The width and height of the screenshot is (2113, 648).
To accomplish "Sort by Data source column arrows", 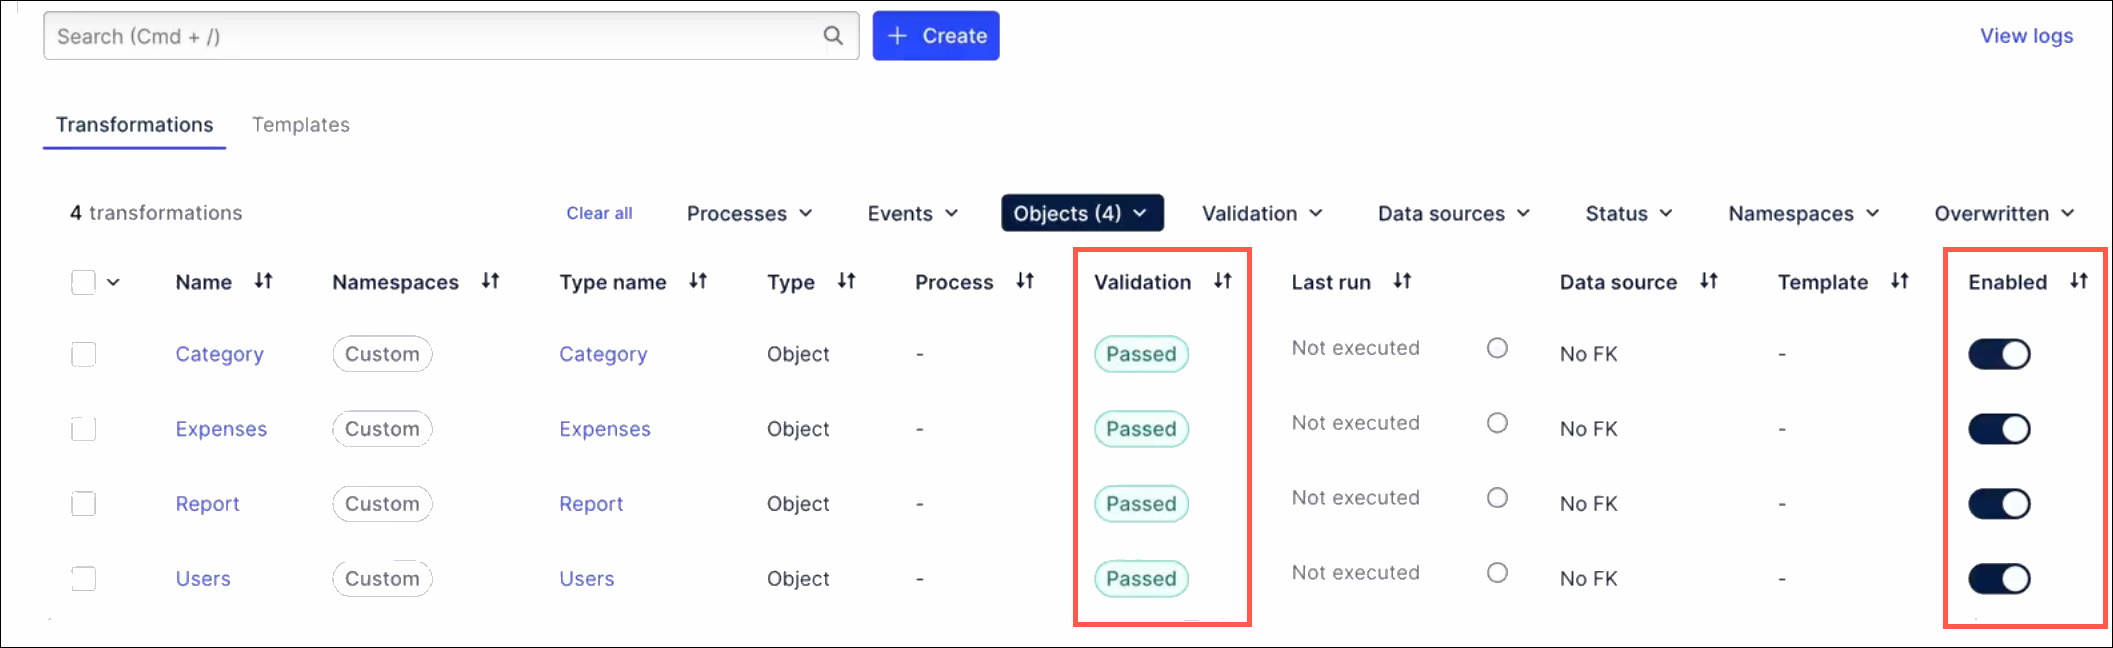I will pyautogui.click(x=1709, y=281).
